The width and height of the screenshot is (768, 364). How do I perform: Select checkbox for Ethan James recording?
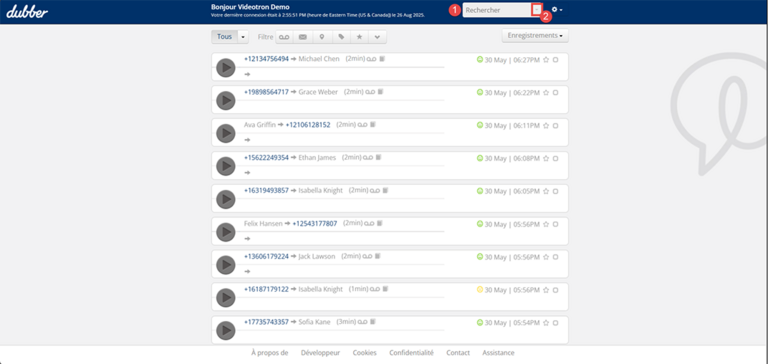tap(555, 158)
